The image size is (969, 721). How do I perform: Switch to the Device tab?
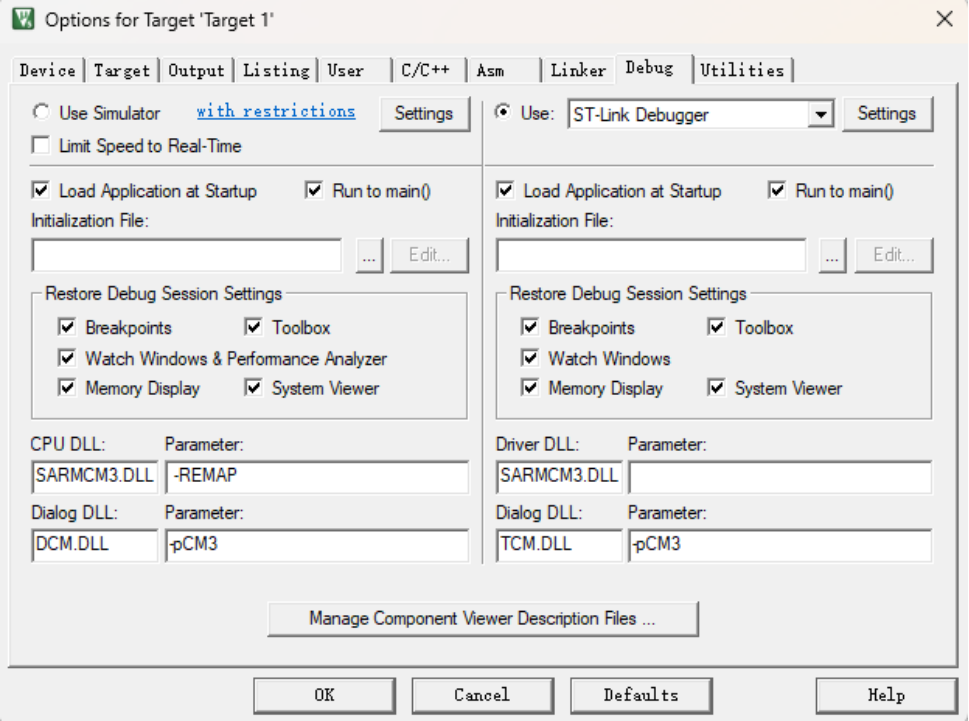(x=48, y=70)
